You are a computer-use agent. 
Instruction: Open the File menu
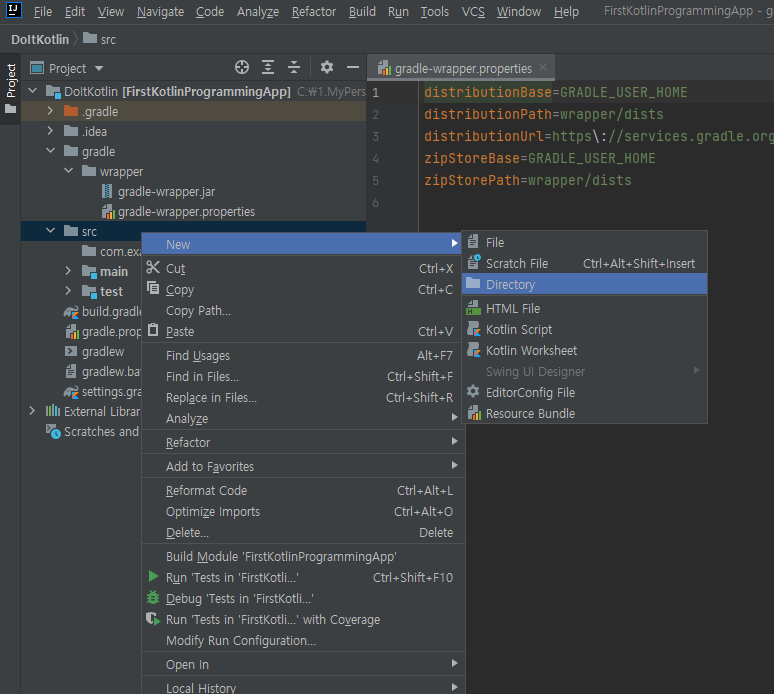(x=42, y=11)
